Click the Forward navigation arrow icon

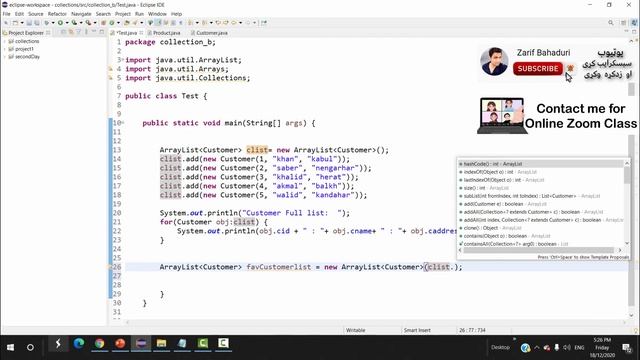point(248,23)
